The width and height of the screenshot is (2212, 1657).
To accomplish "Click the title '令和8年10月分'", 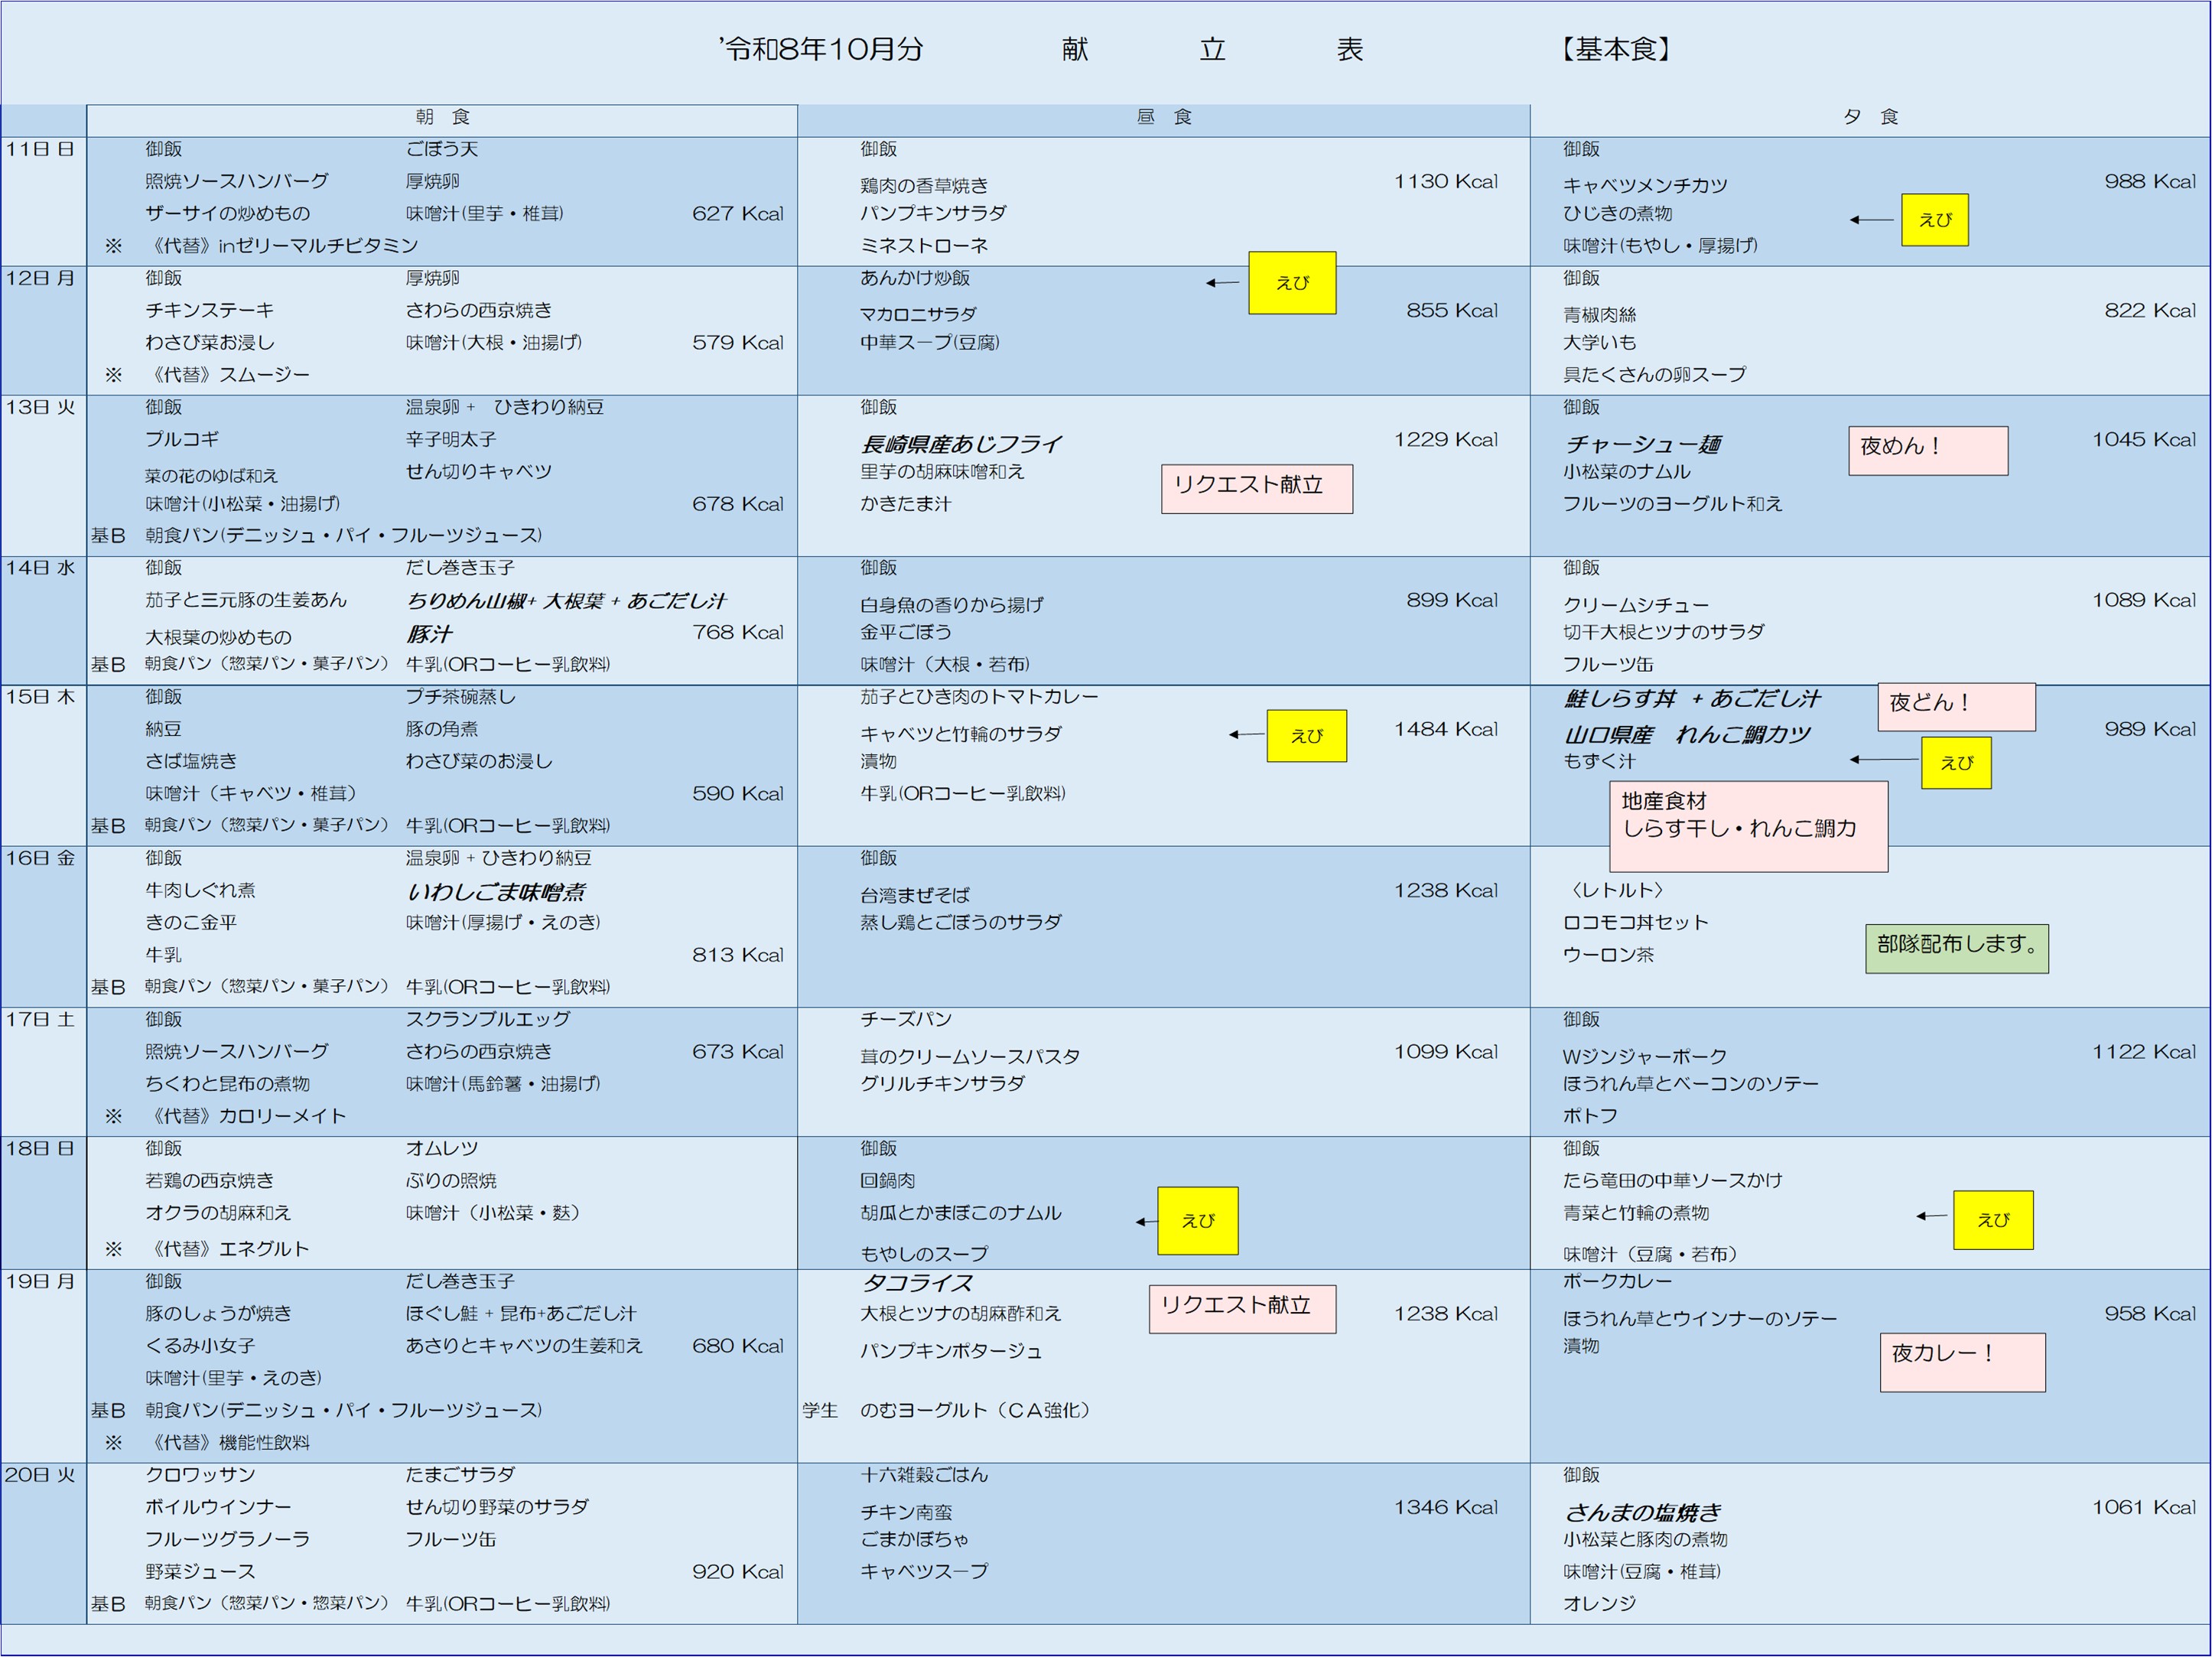I will point(821,49).
